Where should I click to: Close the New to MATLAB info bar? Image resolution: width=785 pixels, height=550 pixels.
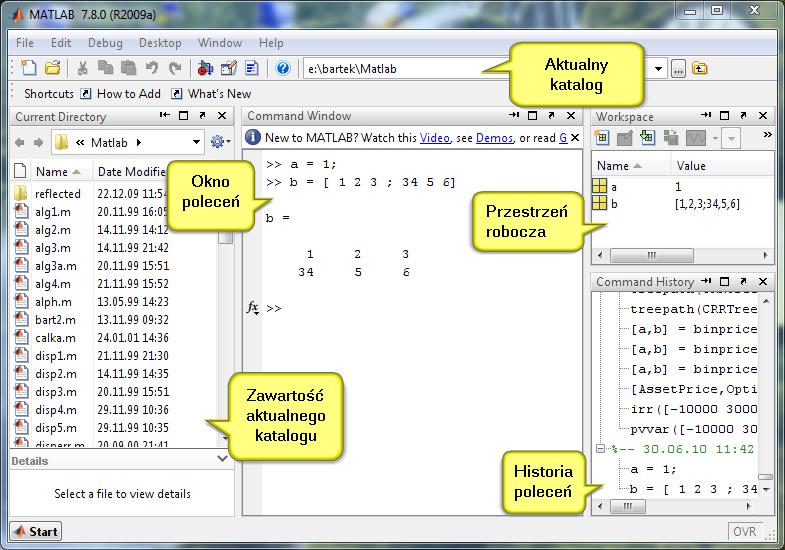[575, 137]
